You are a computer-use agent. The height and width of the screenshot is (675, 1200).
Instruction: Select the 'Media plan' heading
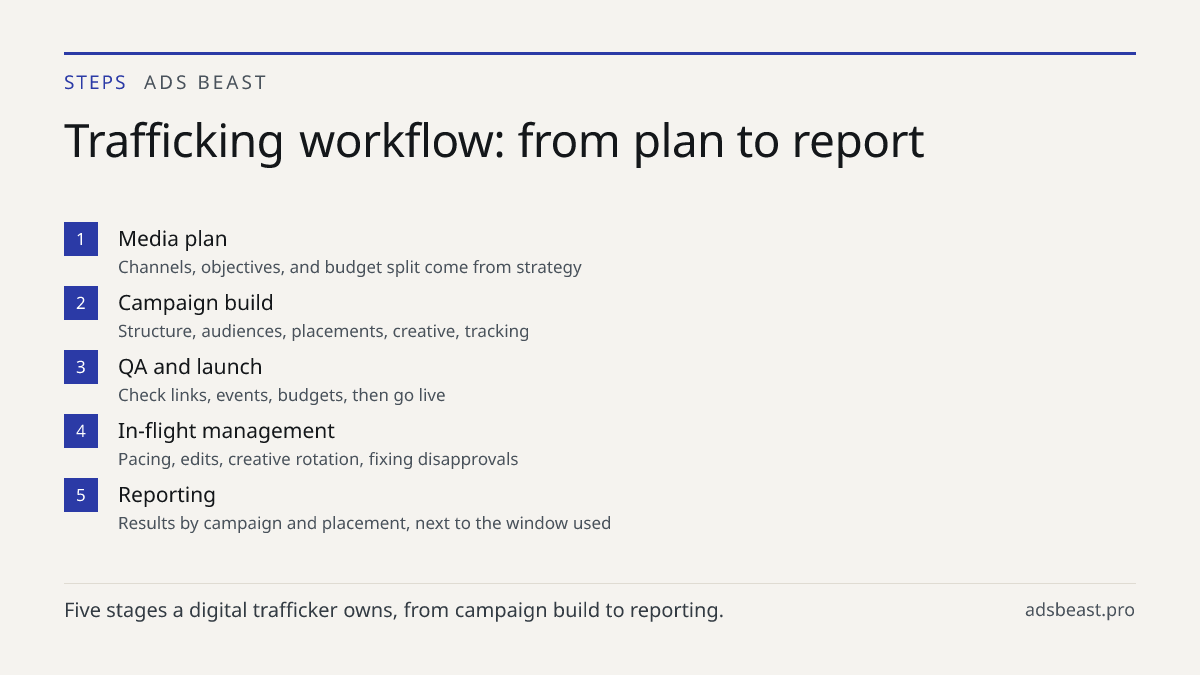(172, 239)
